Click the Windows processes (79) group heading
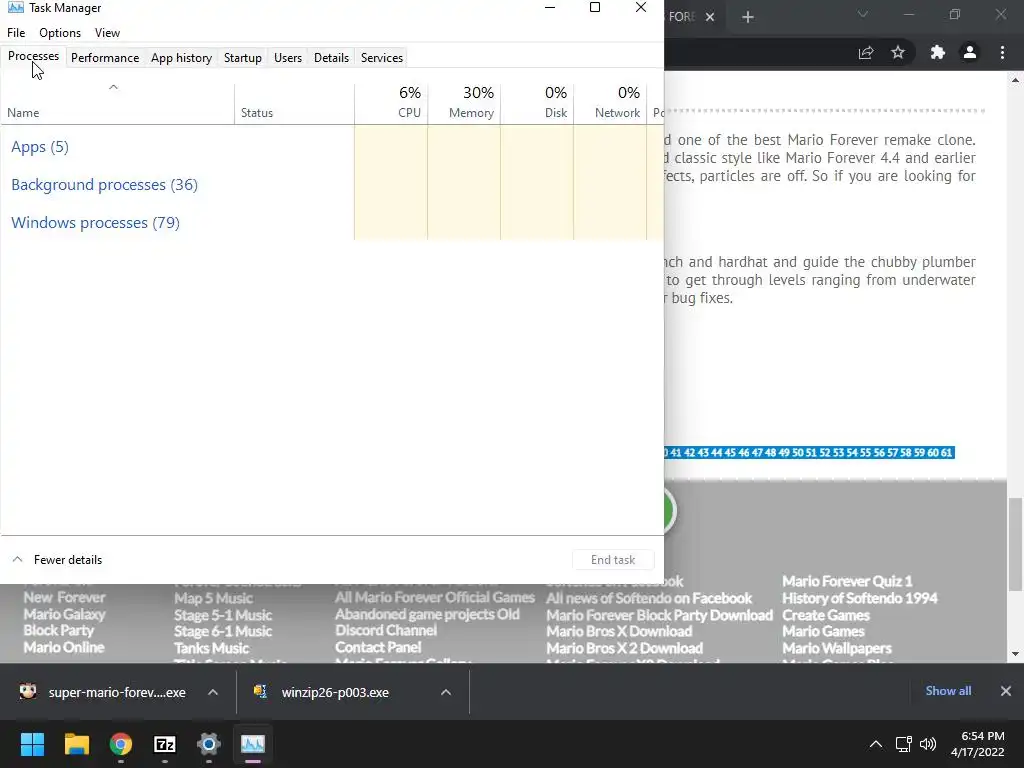Screen dimensions: 1024x768 (95, 223)
